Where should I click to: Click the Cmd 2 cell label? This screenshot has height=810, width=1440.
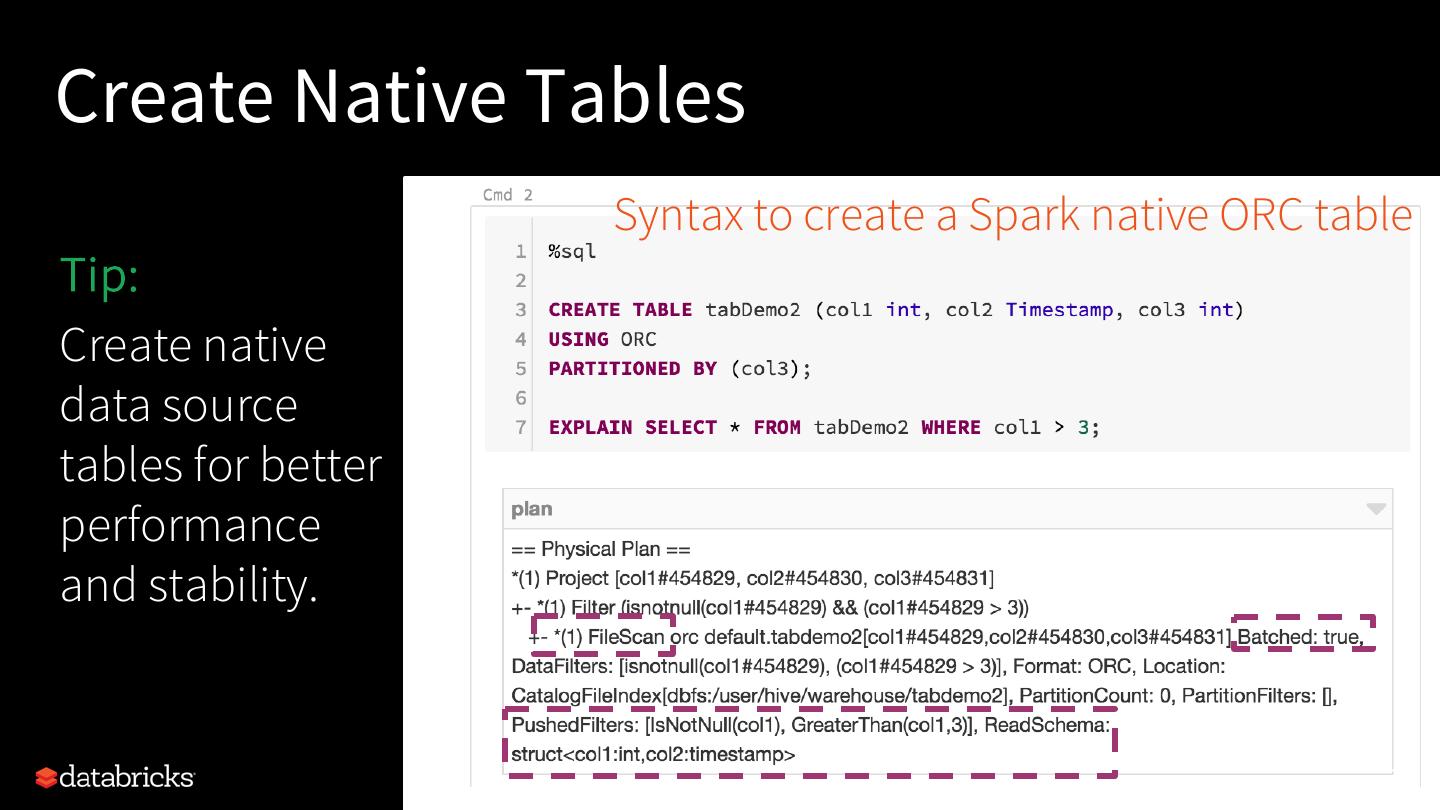pyautogui.click(x=508, y=195)
